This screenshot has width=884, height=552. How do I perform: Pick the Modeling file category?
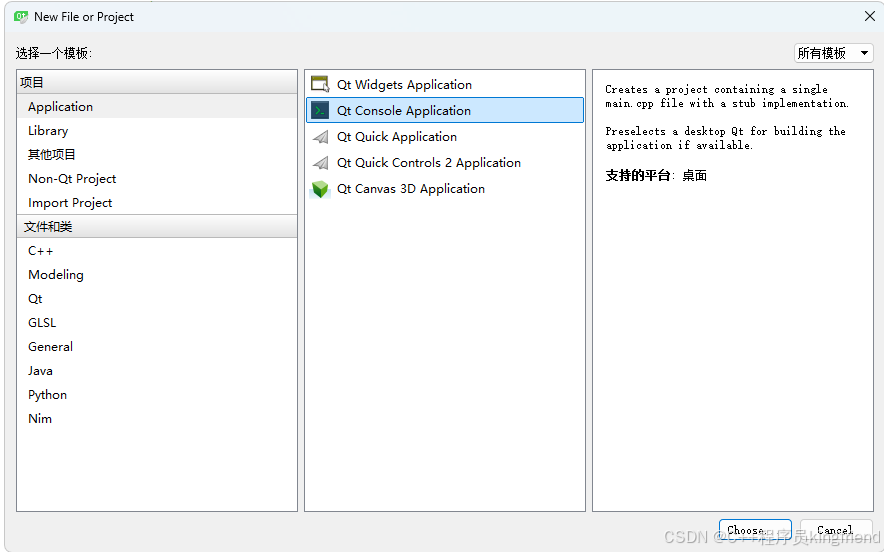tap(56, 275)
